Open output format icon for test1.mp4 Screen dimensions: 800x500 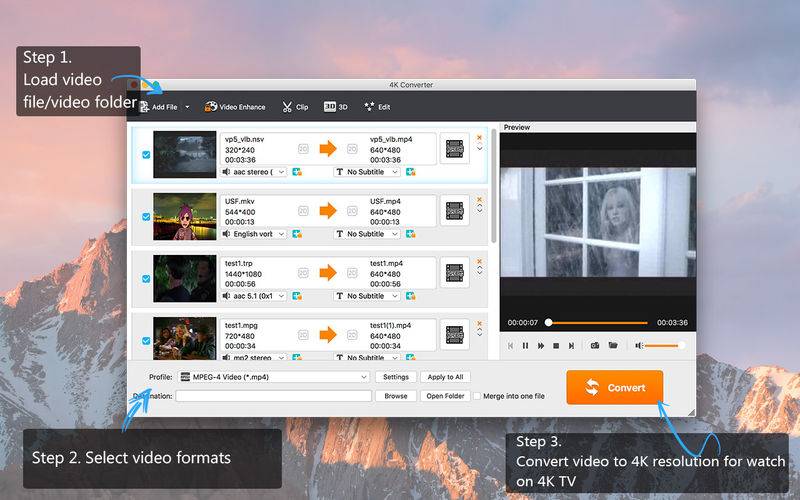point(455,272)
